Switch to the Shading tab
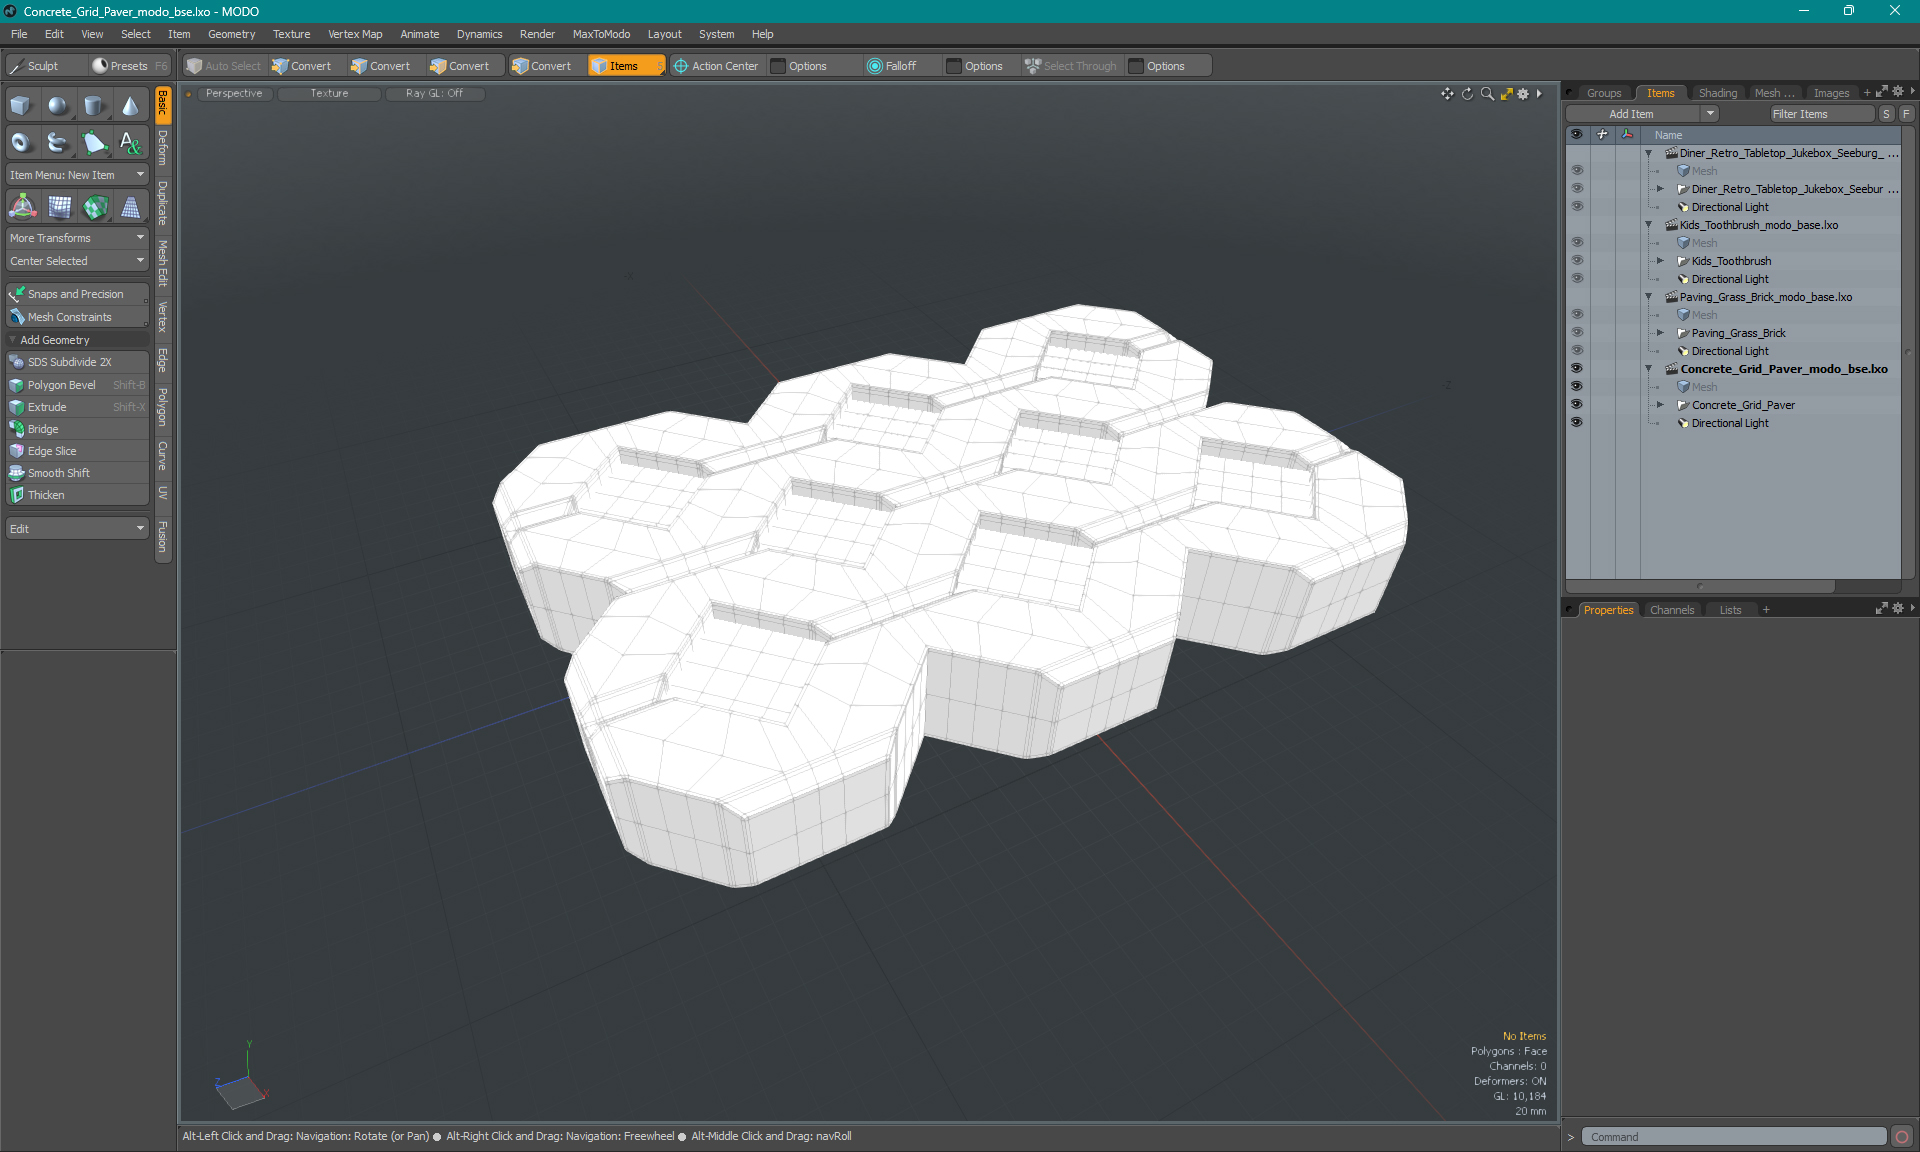Image resolution: width=1920 pixels, height=1152 pixels. (x=1717, y=93)
